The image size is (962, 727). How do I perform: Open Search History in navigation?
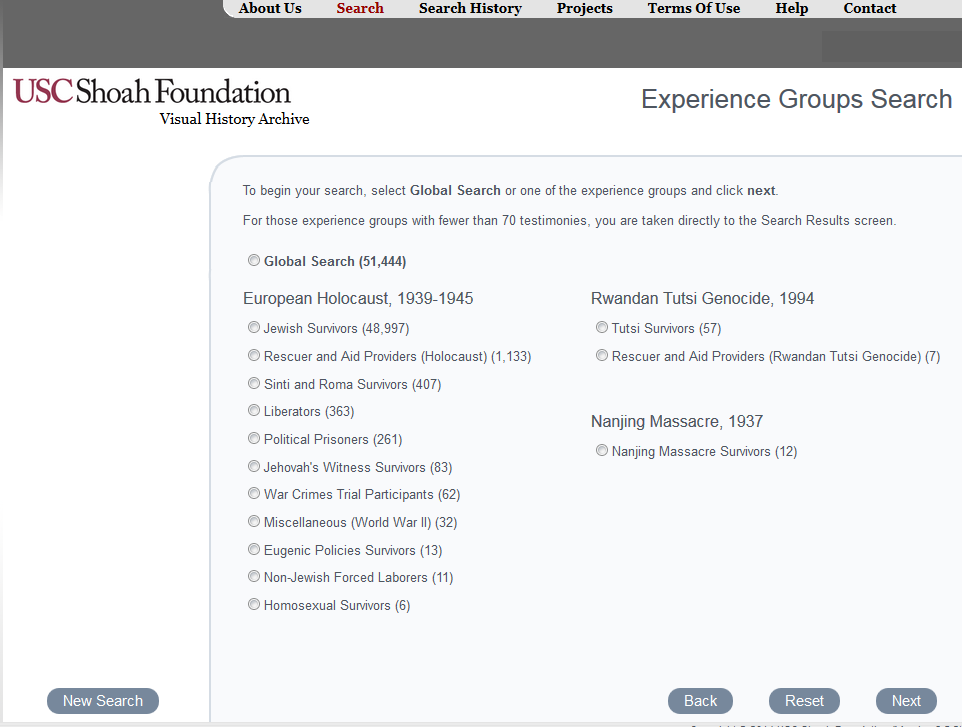pyautogui.click(x=471, y=8)
